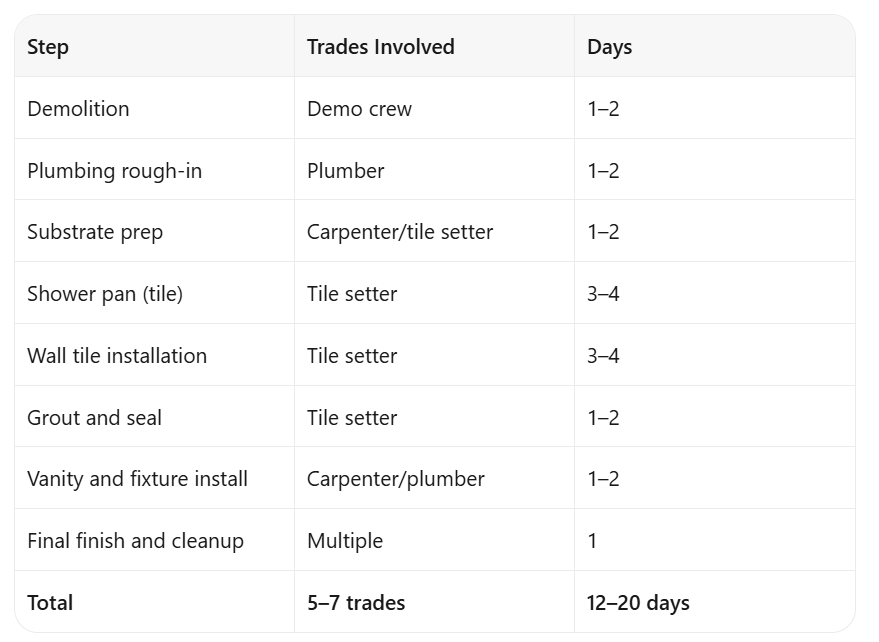Select 3–4 days in Shower pan row

coord(603,294)
